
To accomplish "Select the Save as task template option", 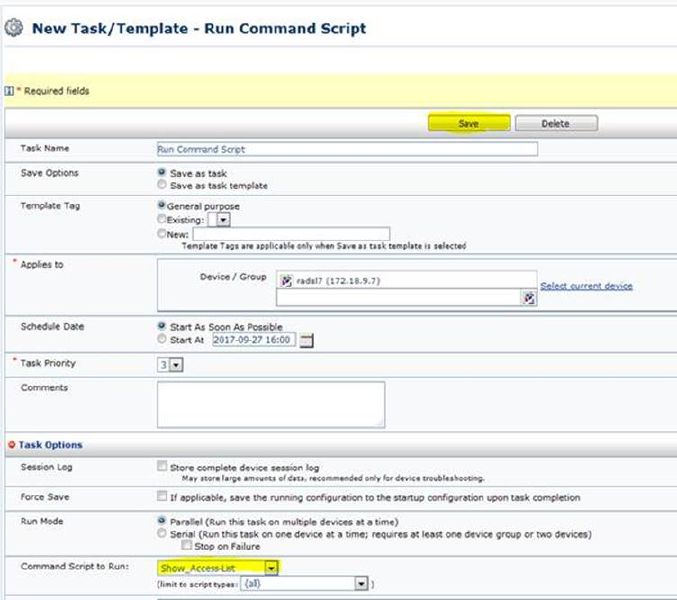I will click(x=162, y=185).
